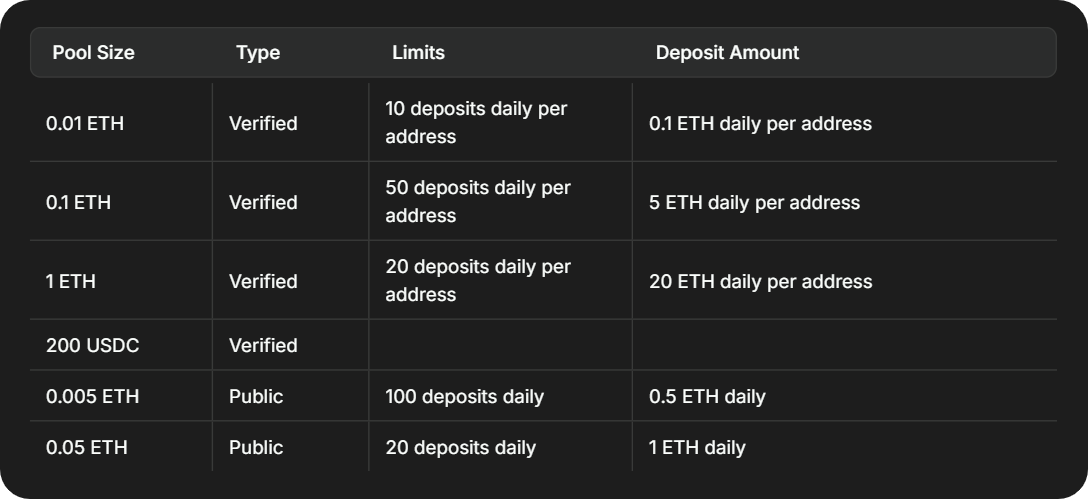Click the "10 deposits daily per address" limit
The width and height of the screenshot is (1088, 499).
coord(476,122)
